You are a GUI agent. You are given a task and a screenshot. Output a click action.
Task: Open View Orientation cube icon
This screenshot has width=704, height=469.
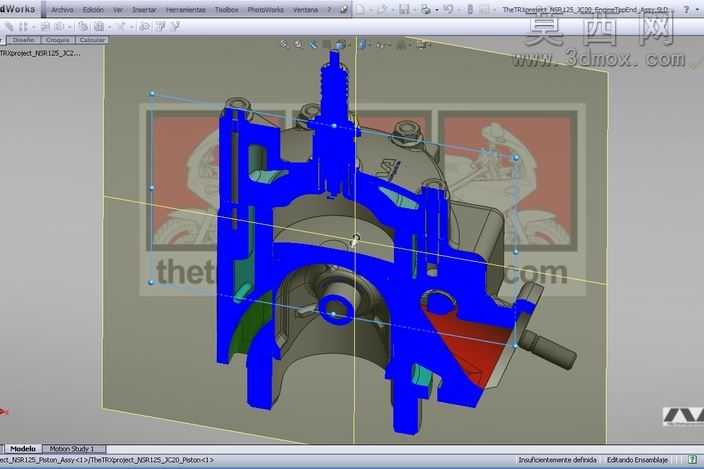coord(341,44)
